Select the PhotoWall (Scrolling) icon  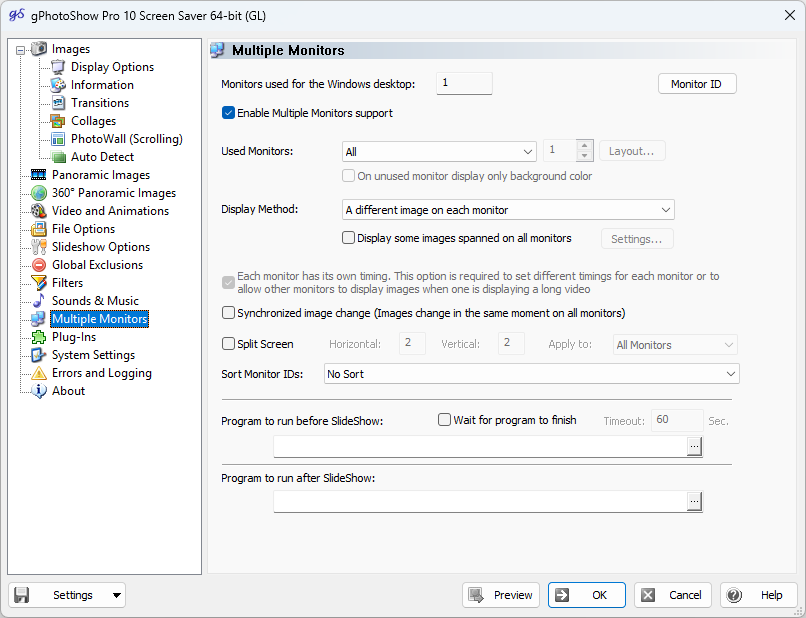click(58, 138)
